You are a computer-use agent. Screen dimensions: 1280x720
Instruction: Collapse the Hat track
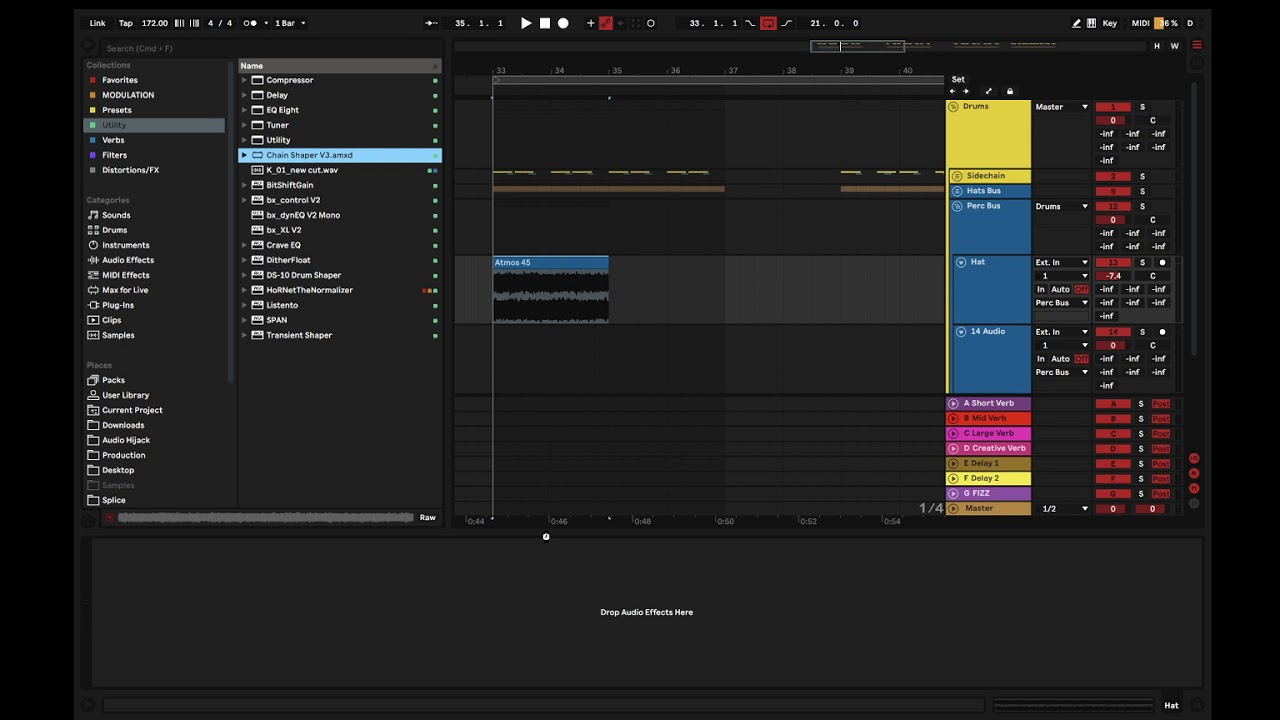point(961,262)
